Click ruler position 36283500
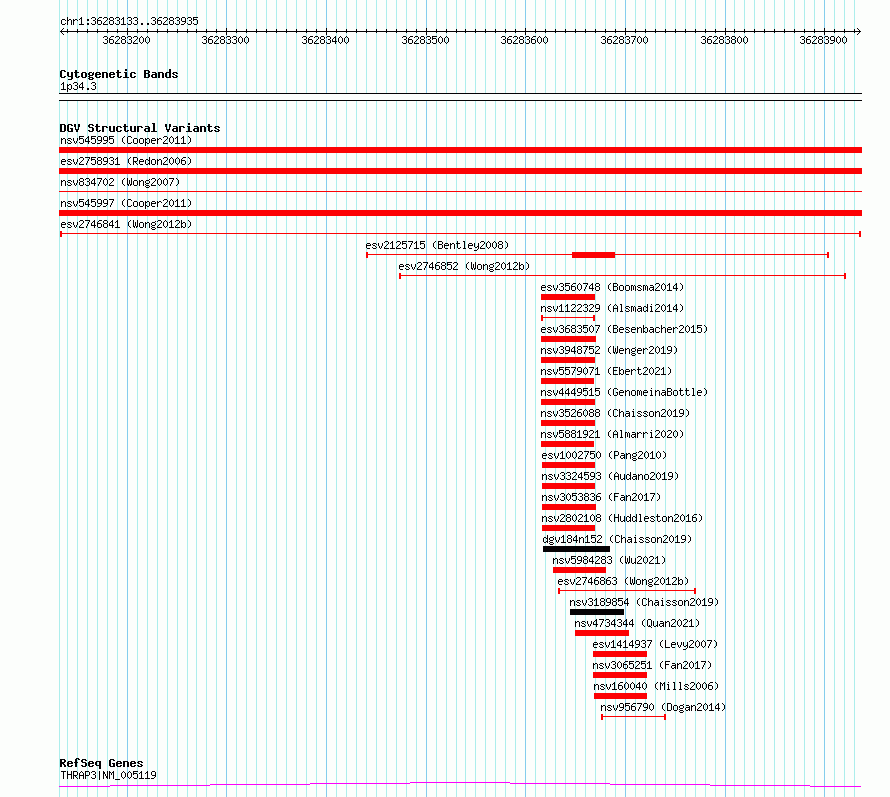 click(x=425, y=40)
